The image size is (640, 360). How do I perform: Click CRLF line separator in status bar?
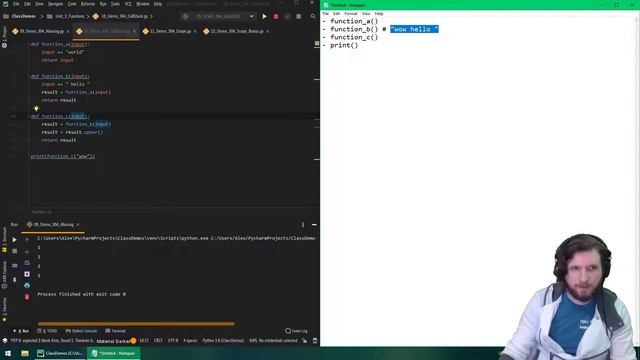pyautogui.click(x=158, y=340)
